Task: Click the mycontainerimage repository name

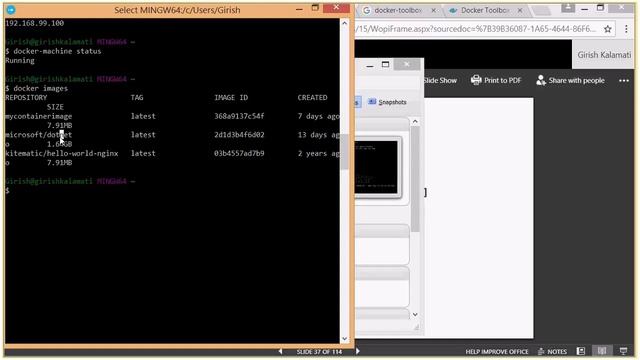Action: 39,116
